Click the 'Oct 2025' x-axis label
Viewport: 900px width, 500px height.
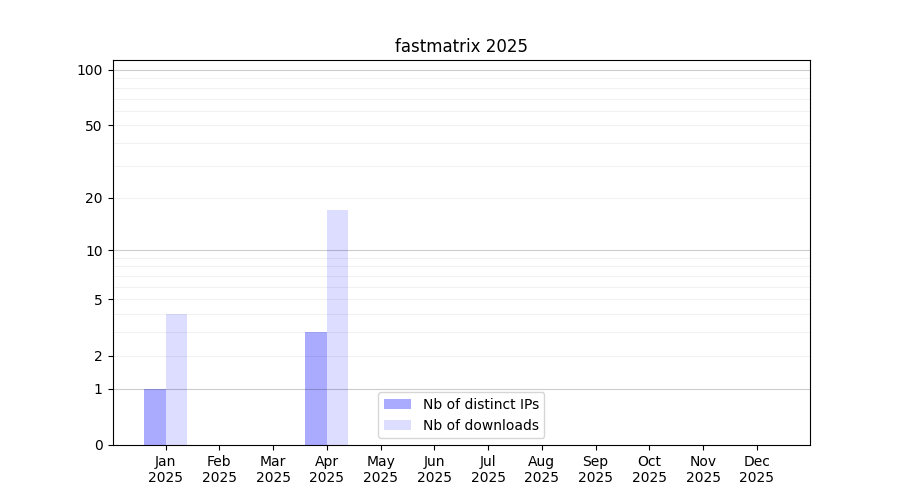[649, 469]
